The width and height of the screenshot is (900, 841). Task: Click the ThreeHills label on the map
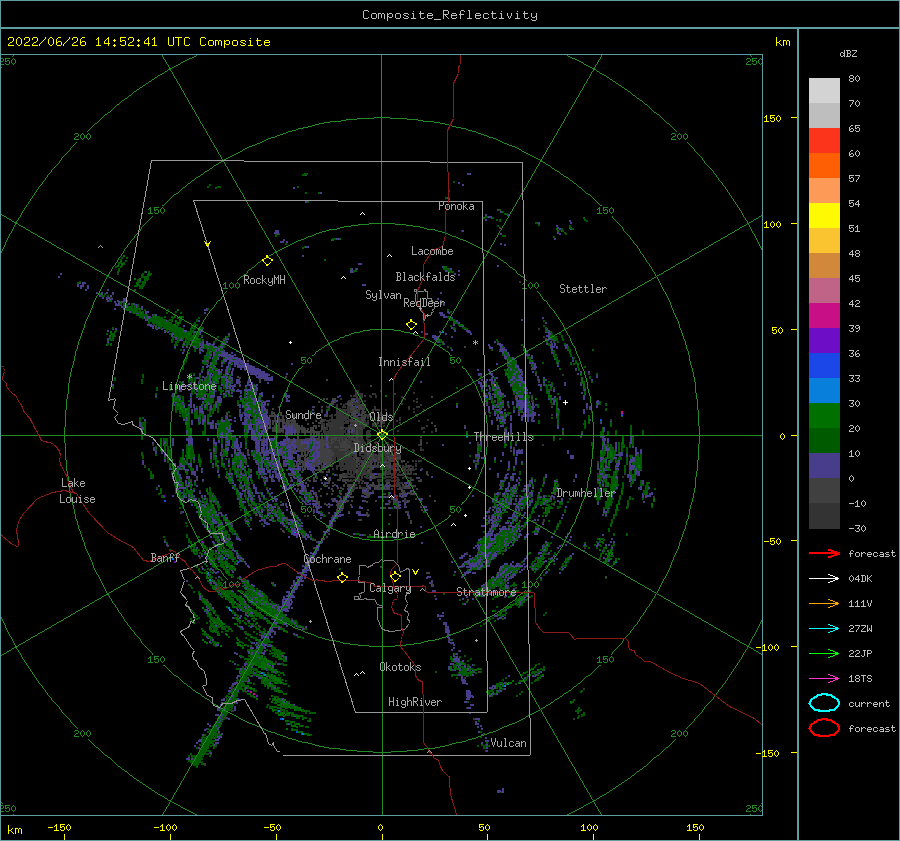[x=503, y=437]
